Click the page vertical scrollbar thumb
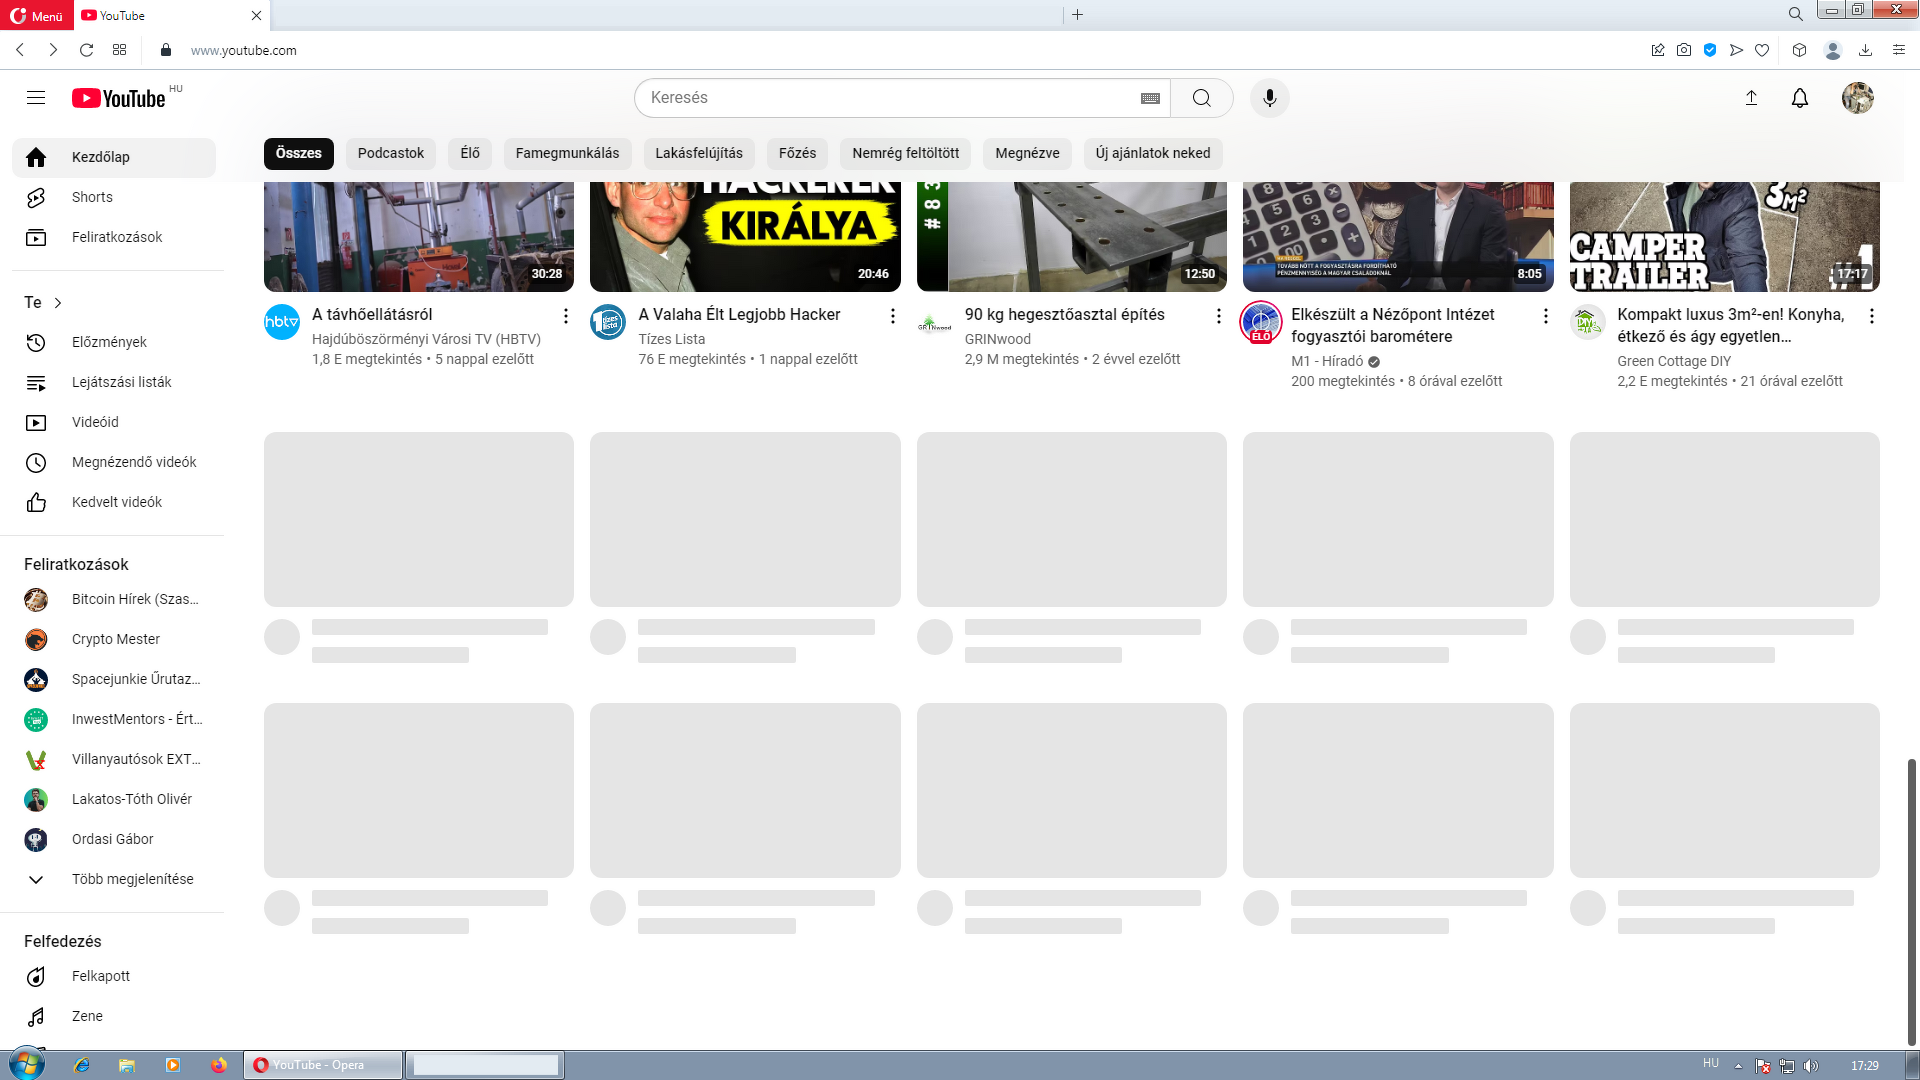The width and height of the screenshot is (1920, 1080). tap(1911, 900)
